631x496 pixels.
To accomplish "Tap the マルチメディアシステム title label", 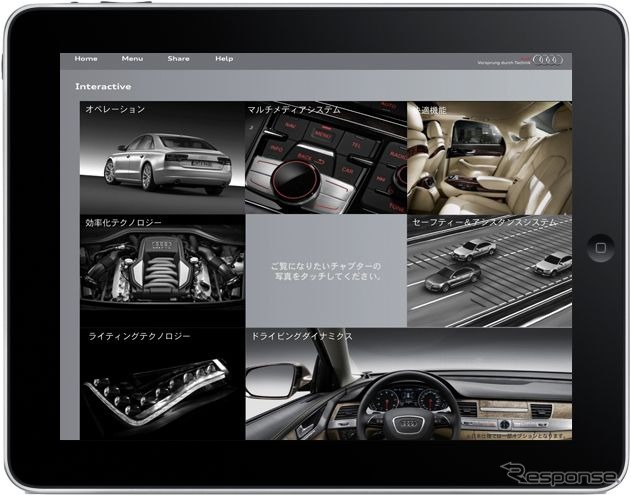I will point(295,109).
